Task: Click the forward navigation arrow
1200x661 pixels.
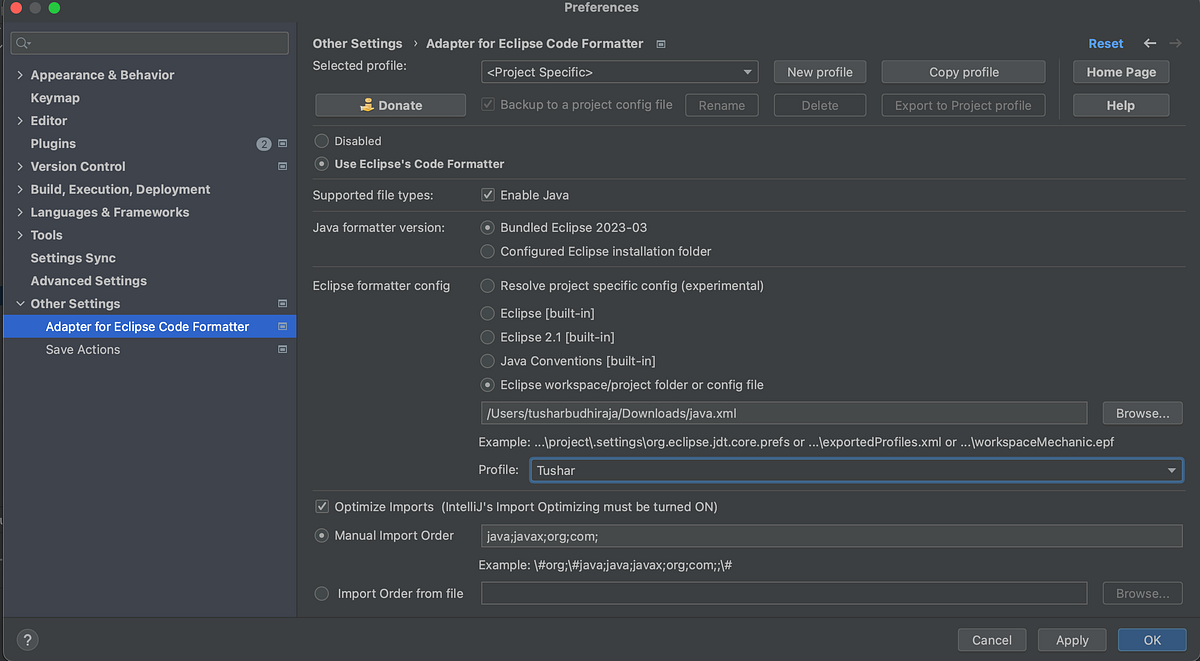Action: point(1178,43)
